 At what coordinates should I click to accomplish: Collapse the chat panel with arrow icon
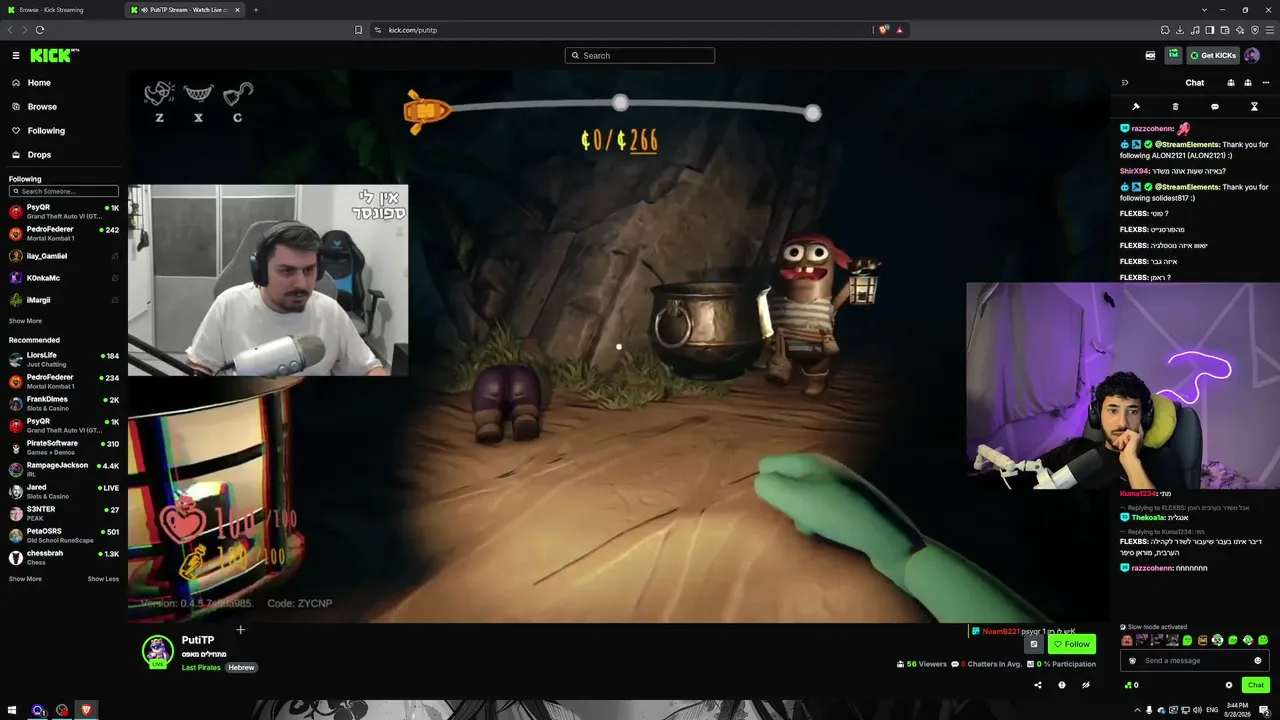[x=1125, y=83]
